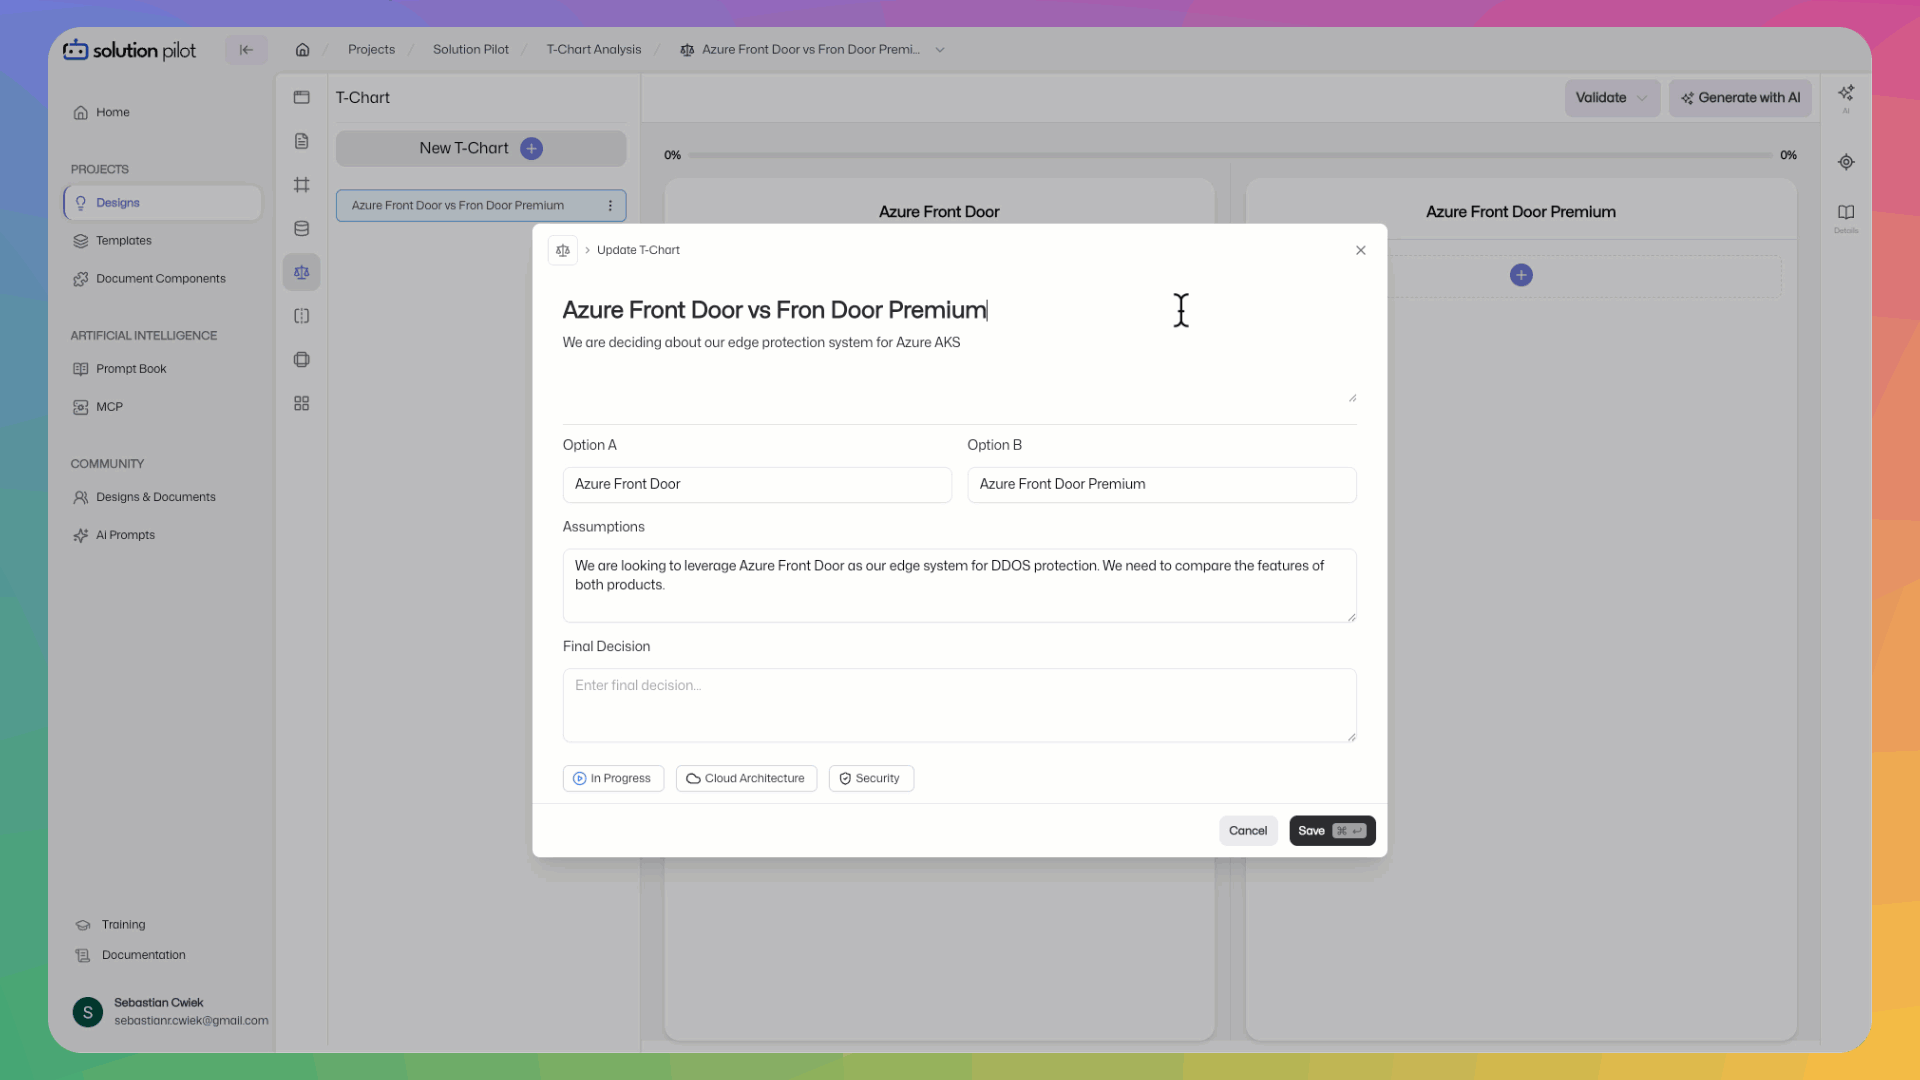Screen dimensions: 1920x1080
Task: Open the four-squares grid icon in the tool strip
Action: (301, 403)
